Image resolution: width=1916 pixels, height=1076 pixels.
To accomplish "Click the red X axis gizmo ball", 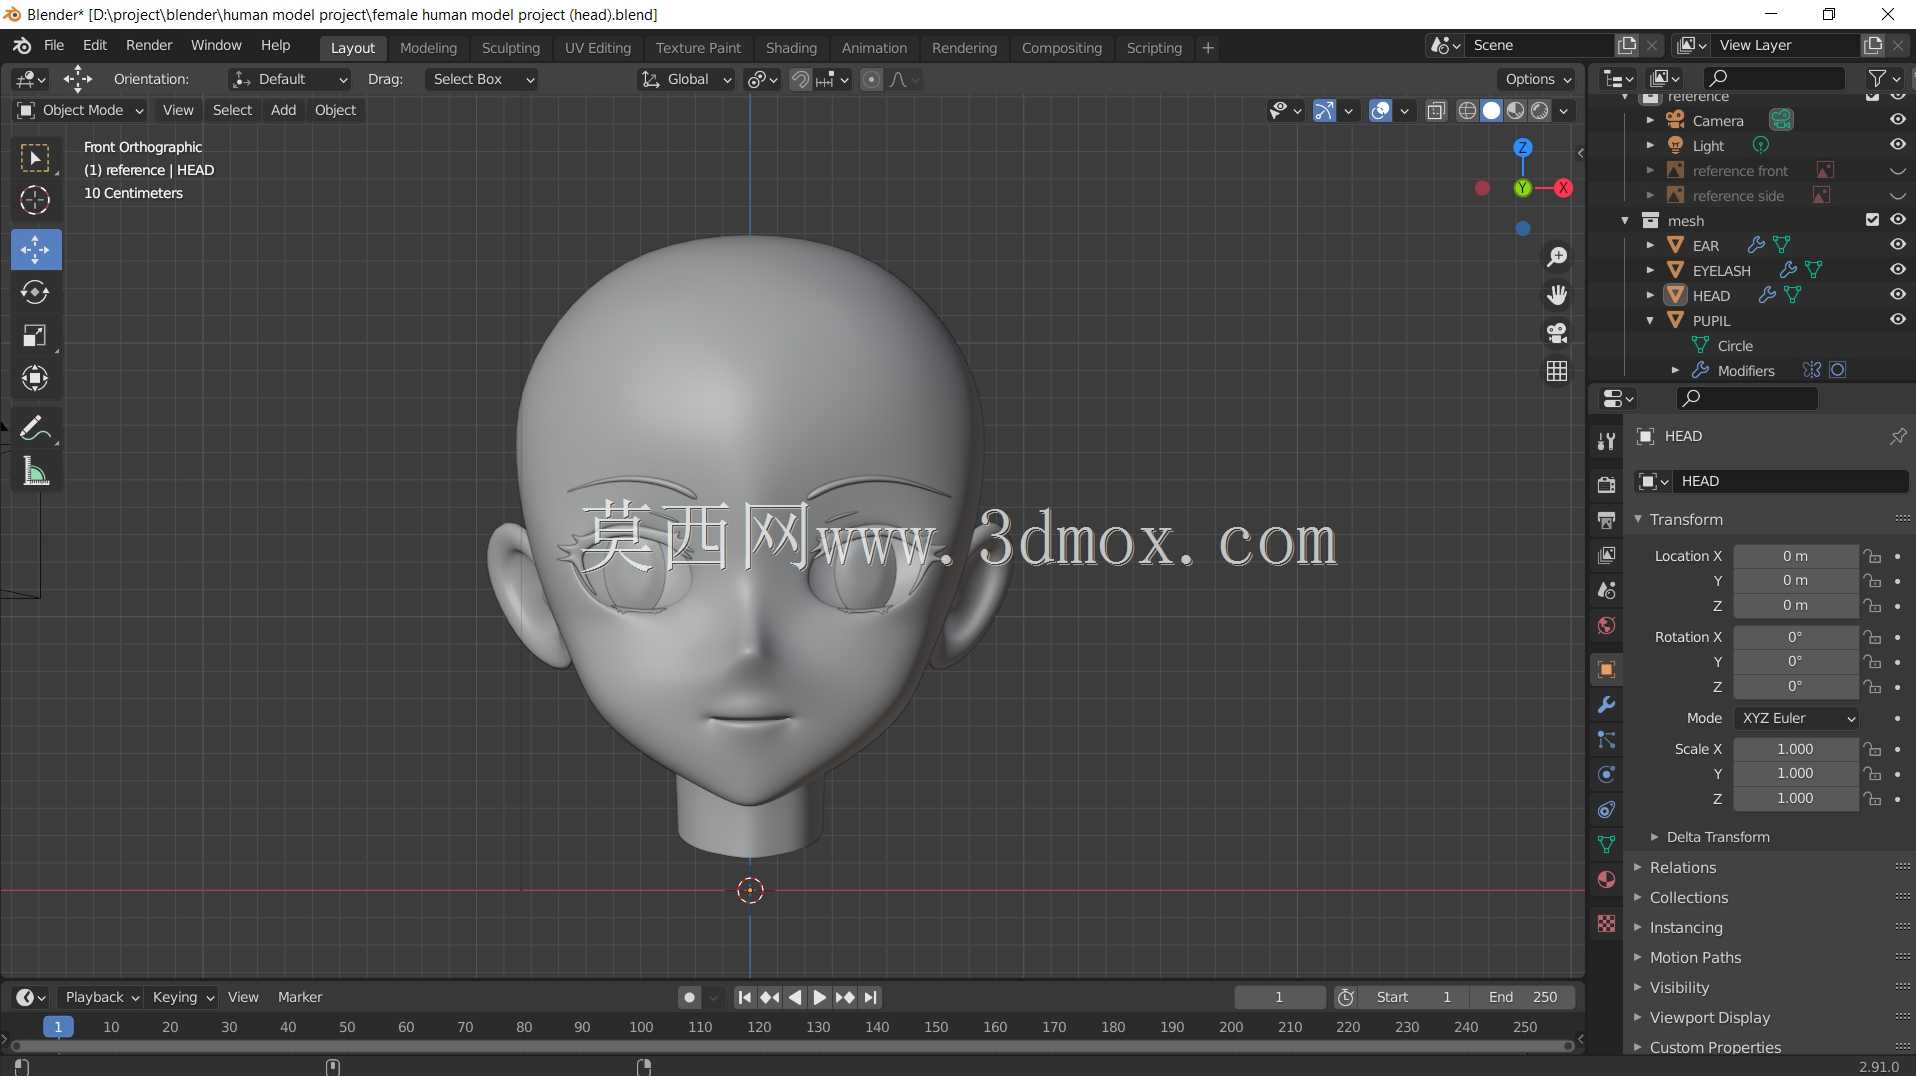I will click(1564, 188).
